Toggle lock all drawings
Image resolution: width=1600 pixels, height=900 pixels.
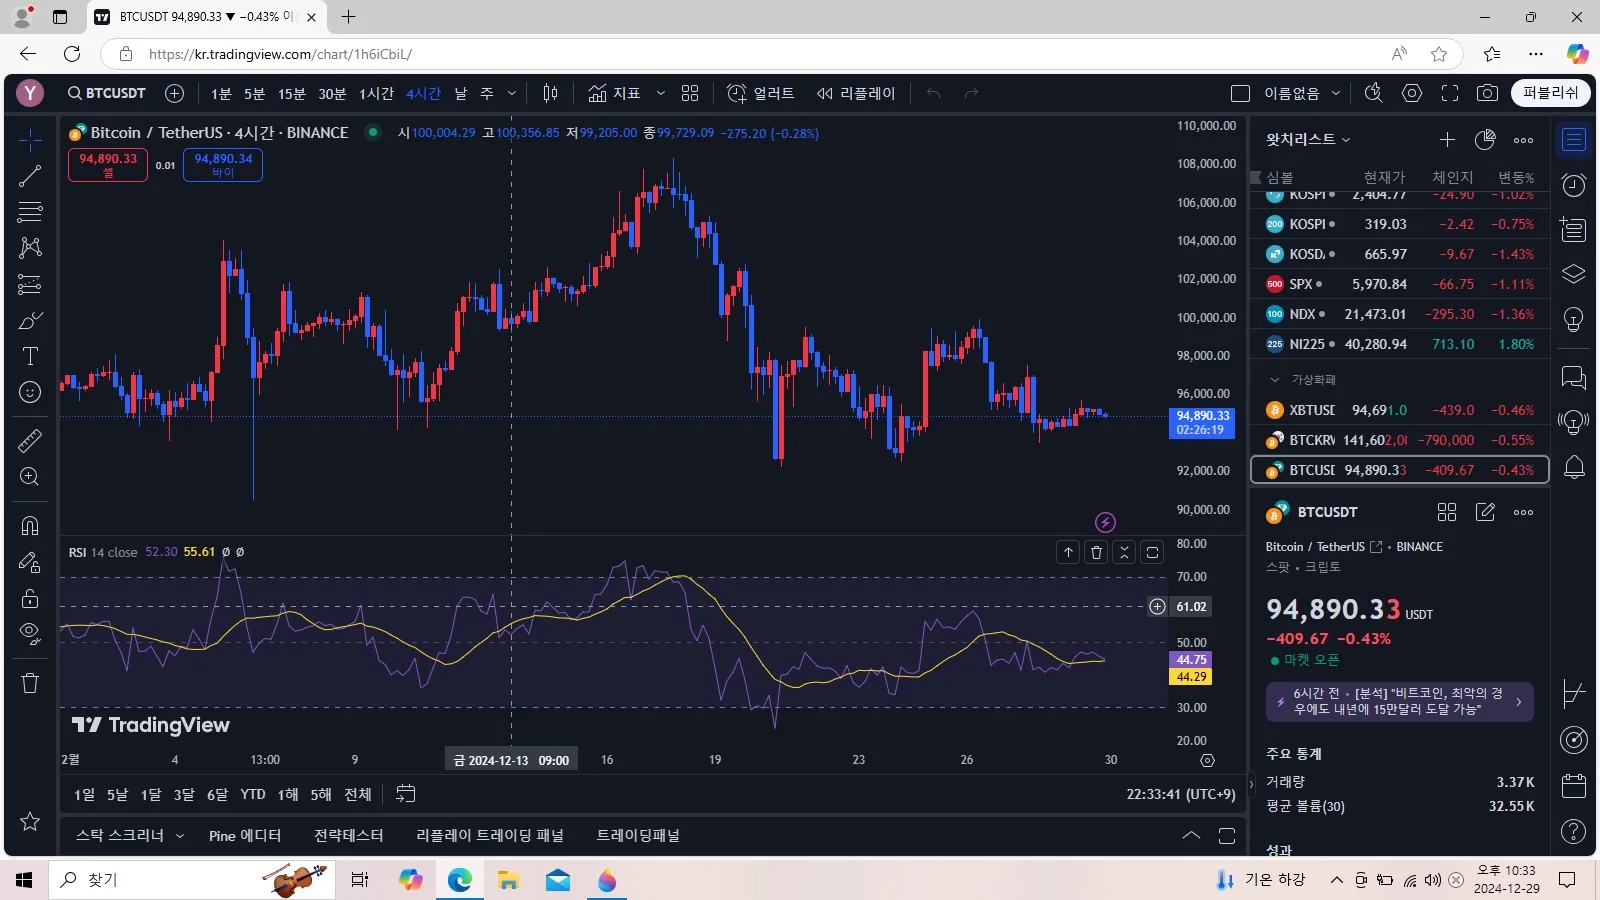click(30, 598)
